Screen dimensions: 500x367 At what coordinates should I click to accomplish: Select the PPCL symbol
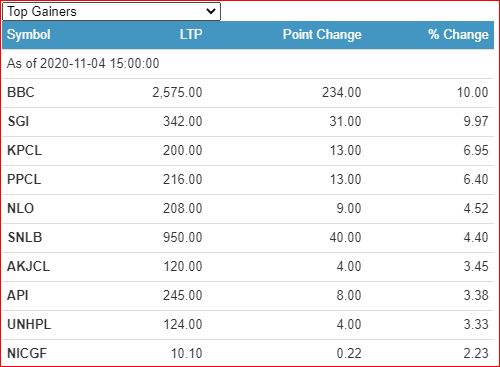pos(24,179)
